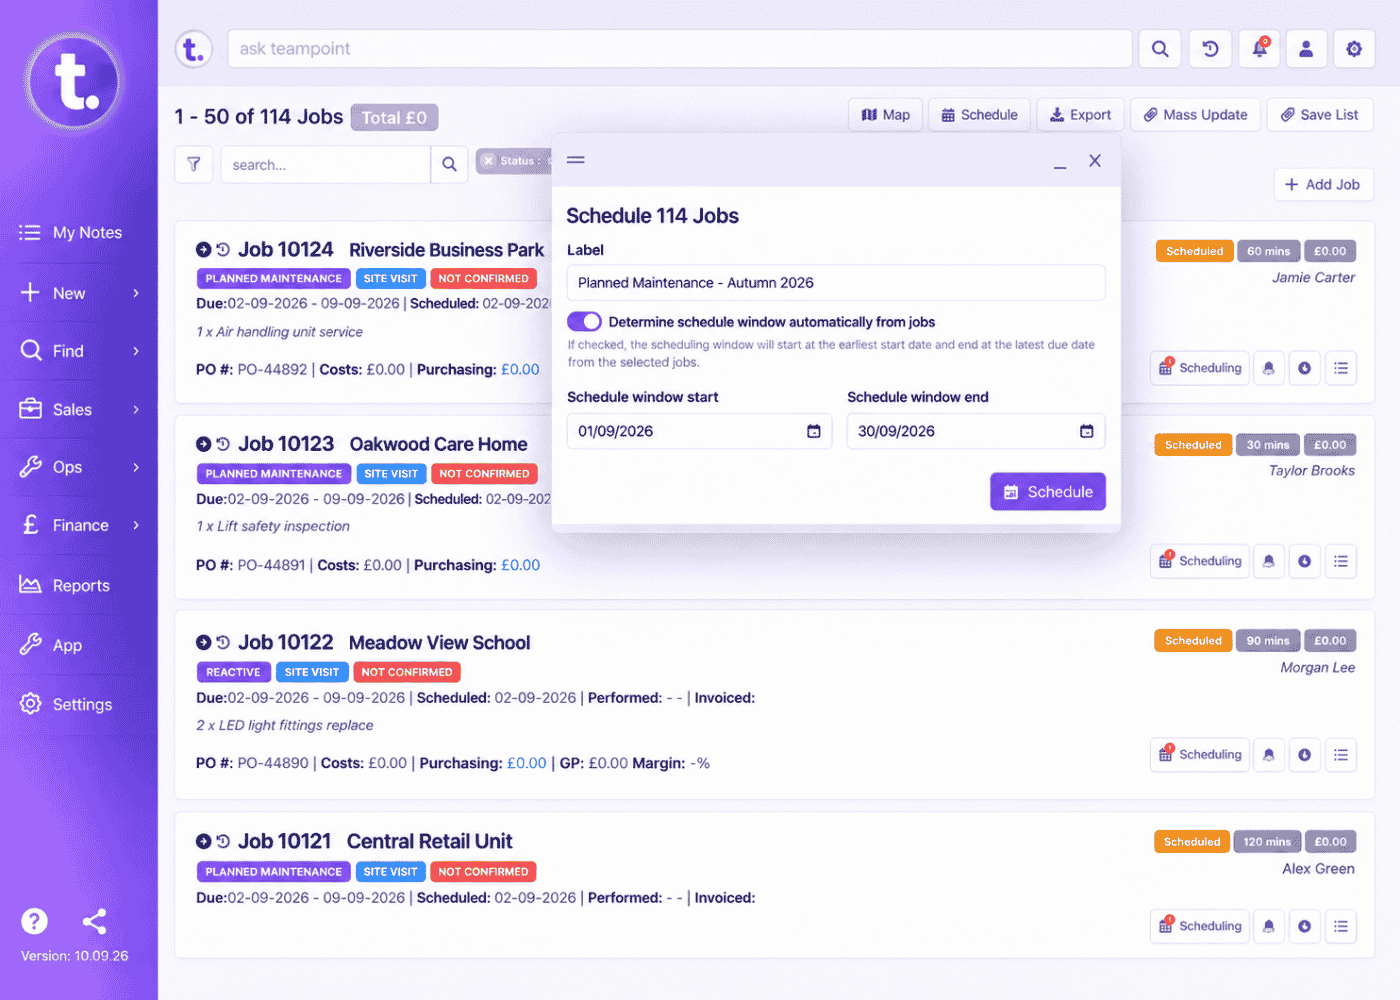Image resolution: width=1400 pixels, height=1000 pixels.
Task: Click the search magnifier icon in top bar
Action: tap(1160, 49)
